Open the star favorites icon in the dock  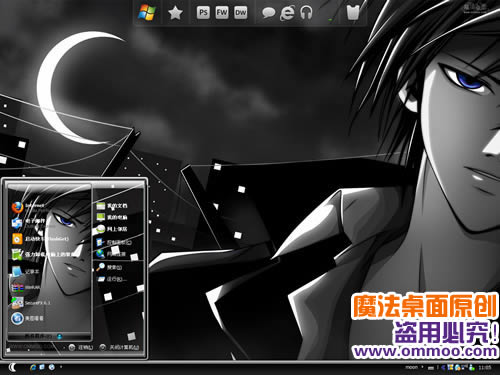[x=175, y=13]
